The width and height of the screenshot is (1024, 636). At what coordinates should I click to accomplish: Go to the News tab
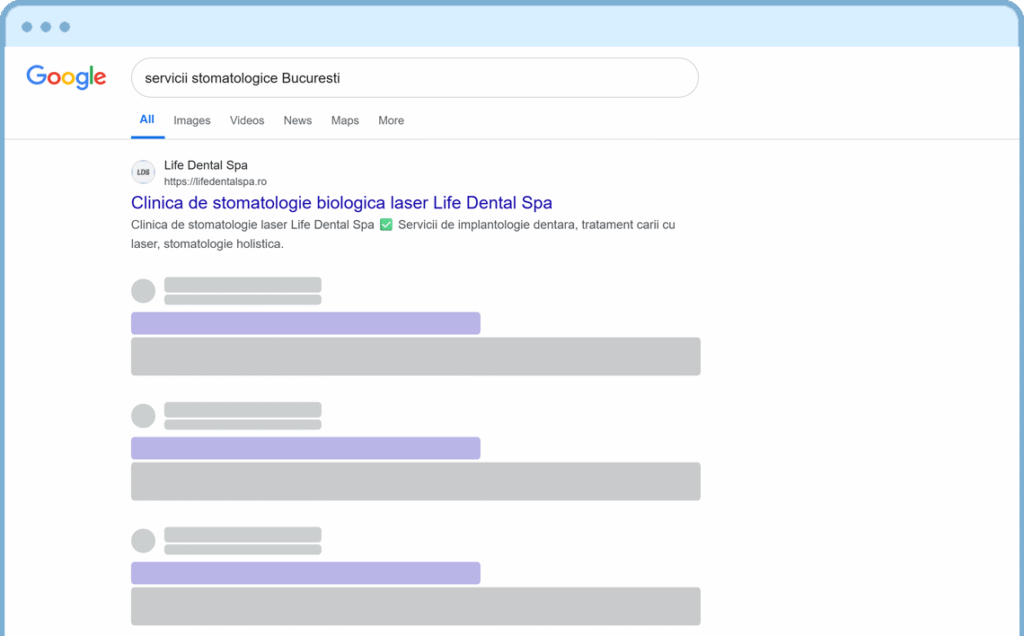point(297,120)
